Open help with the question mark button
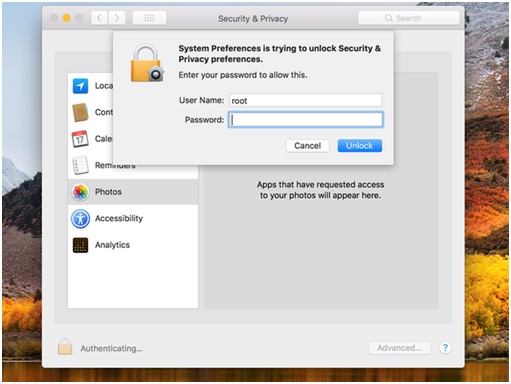Screen dimensions: 511x384 (445, 348)
